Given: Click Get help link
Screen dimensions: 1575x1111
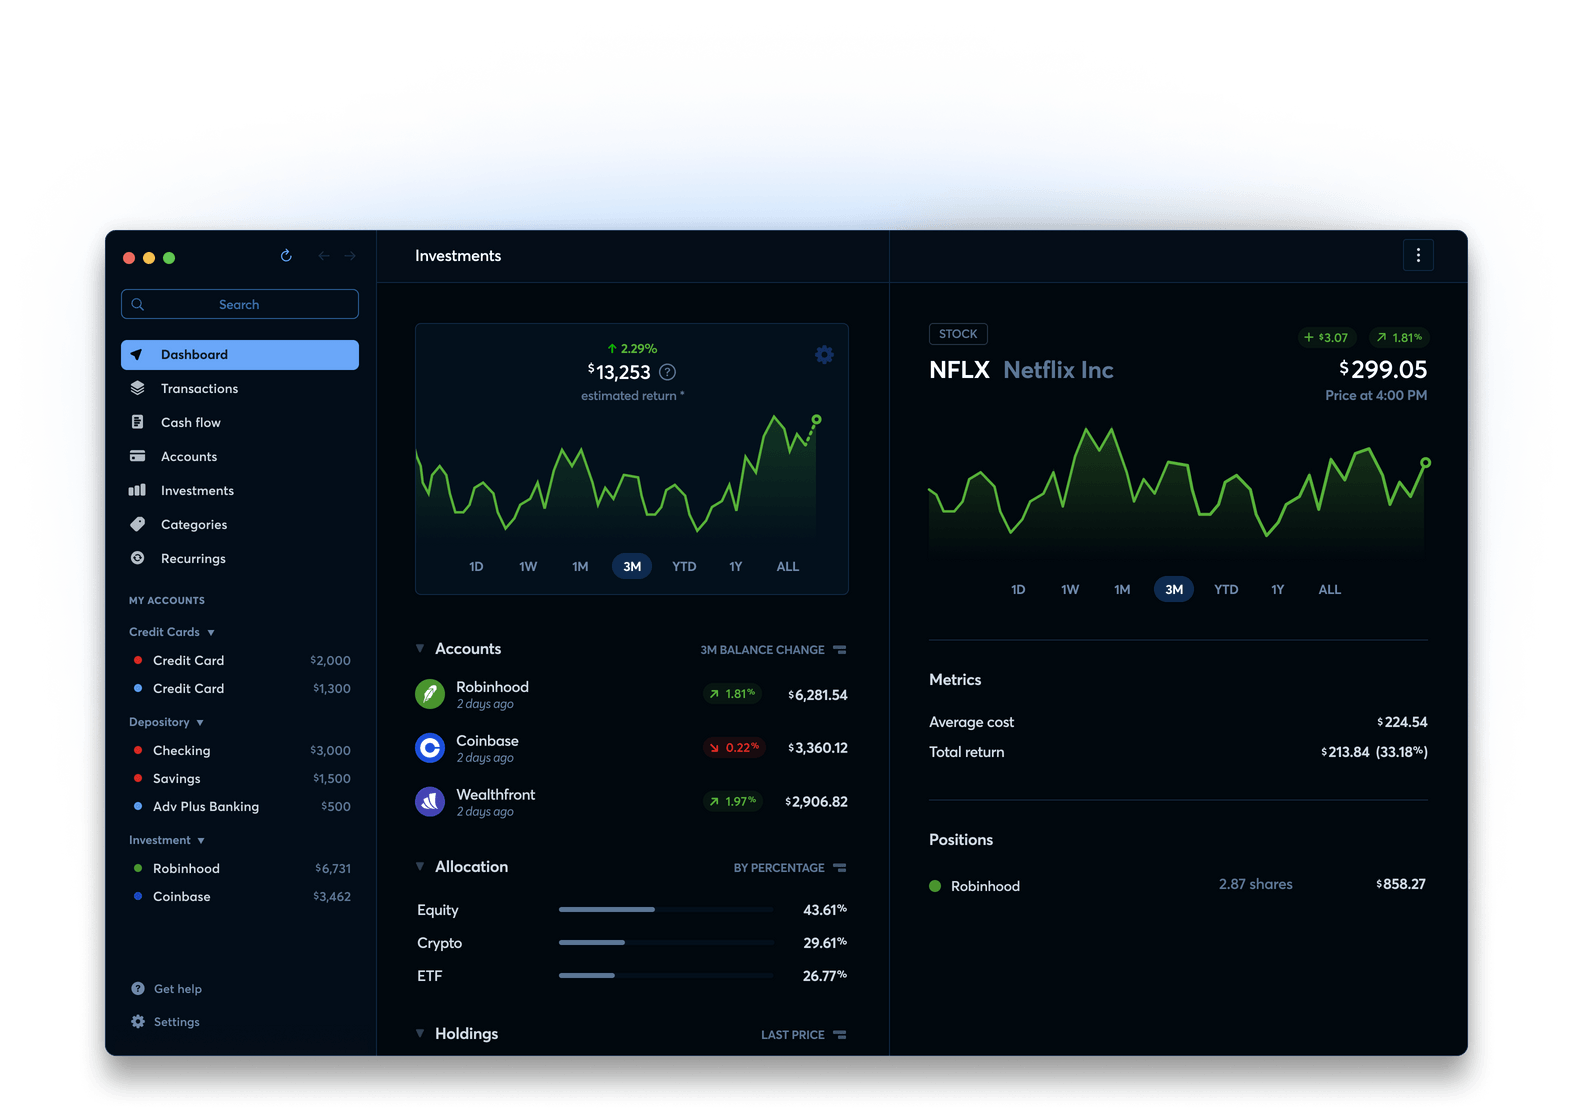Looking at the screenshot, I should coord(177,989).
